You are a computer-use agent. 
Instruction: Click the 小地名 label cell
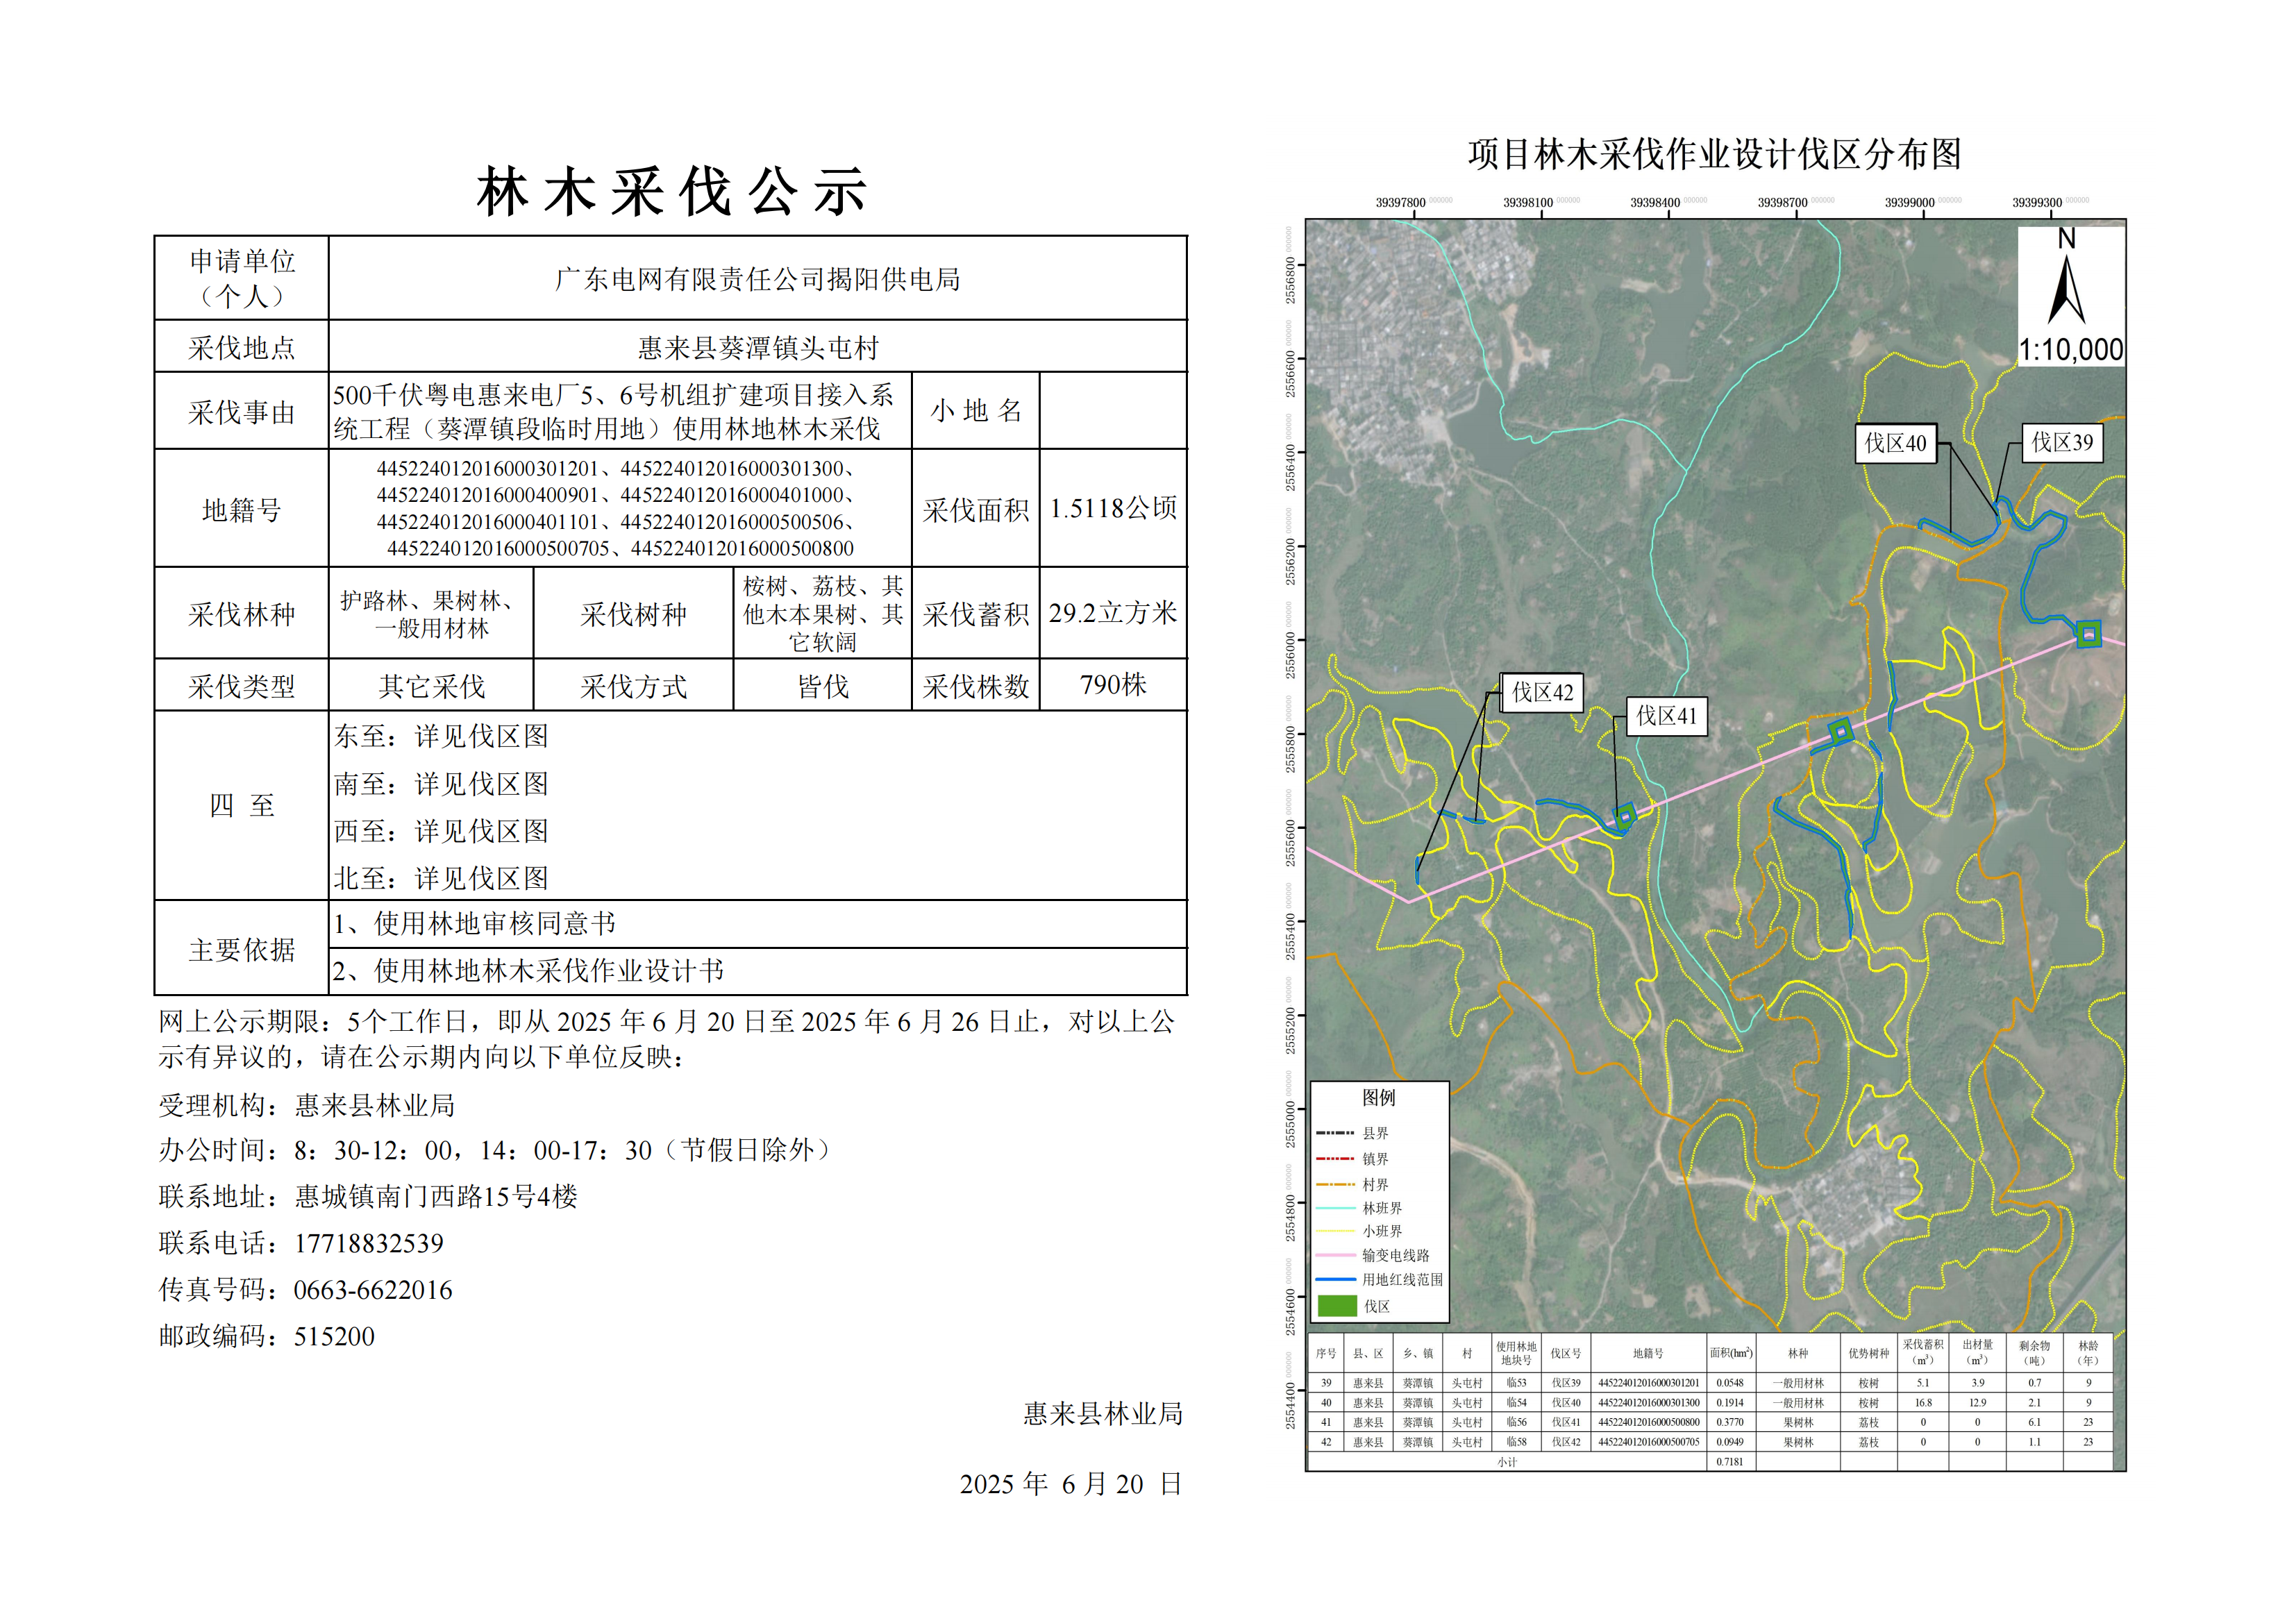976,411
